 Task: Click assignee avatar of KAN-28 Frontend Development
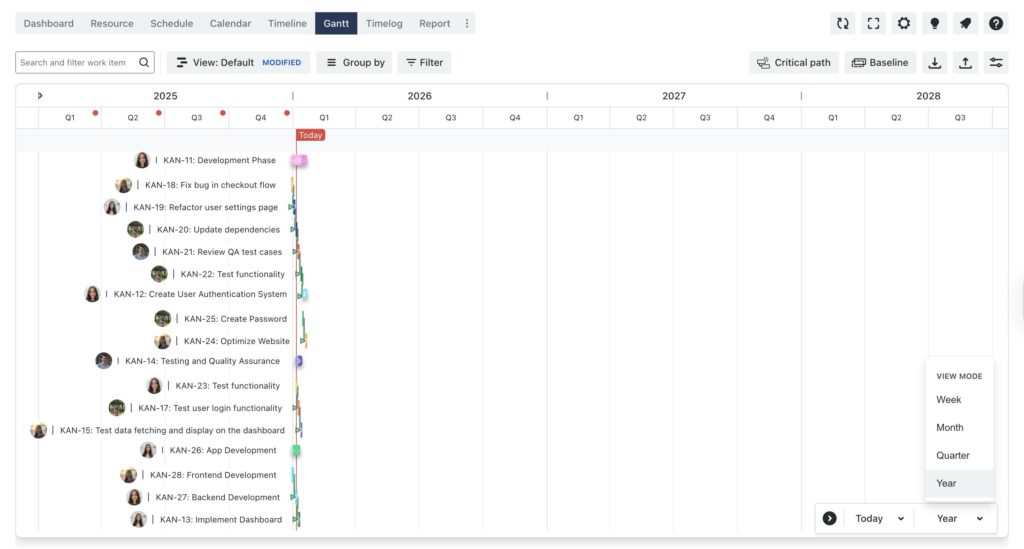(x=129, y=475)
